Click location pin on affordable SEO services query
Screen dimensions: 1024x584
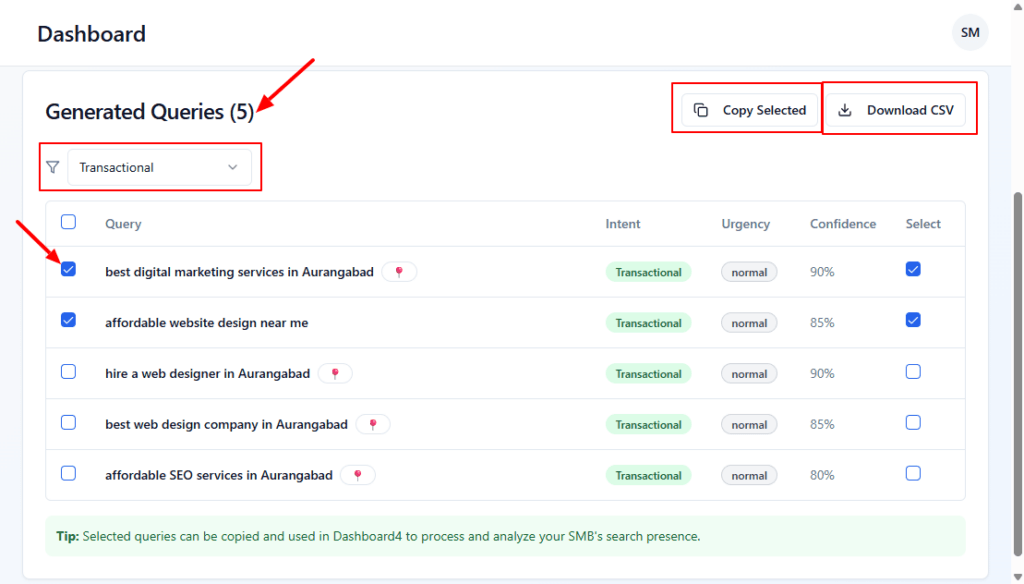(x=358, y=476)
